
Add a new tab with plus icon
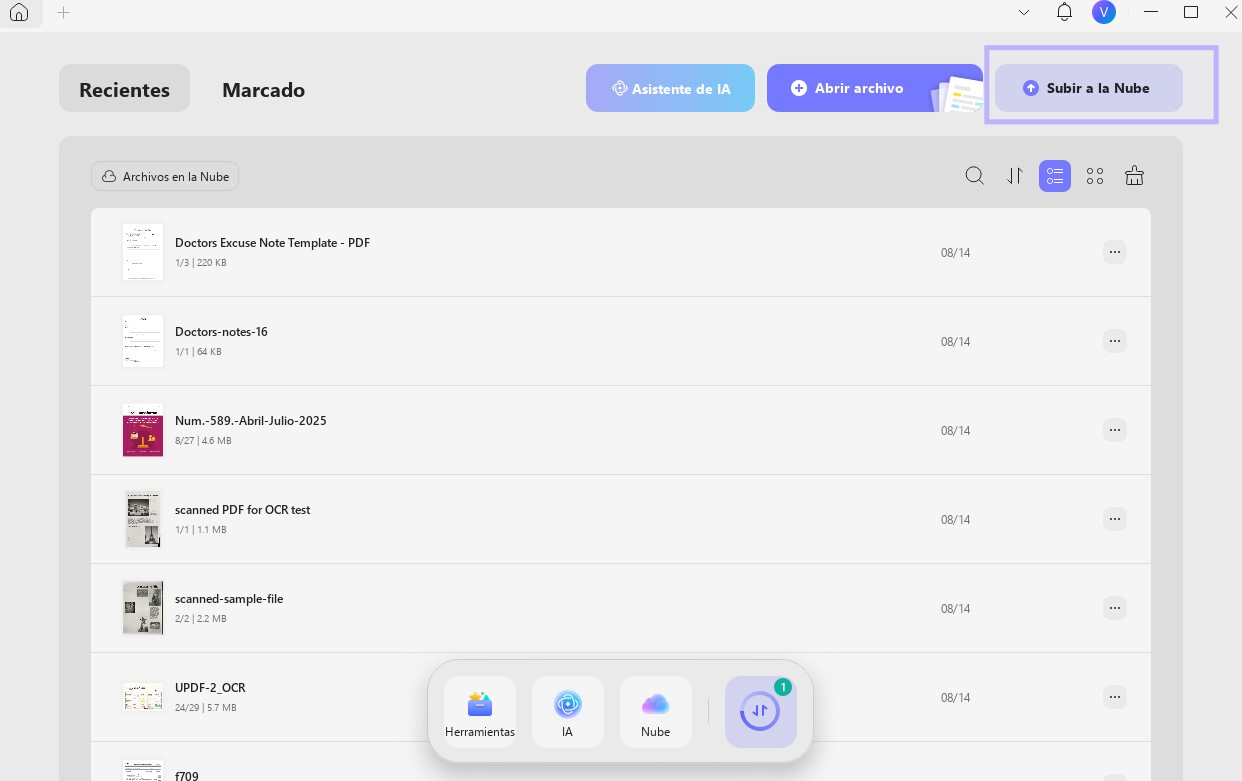(x=64, y=13)
